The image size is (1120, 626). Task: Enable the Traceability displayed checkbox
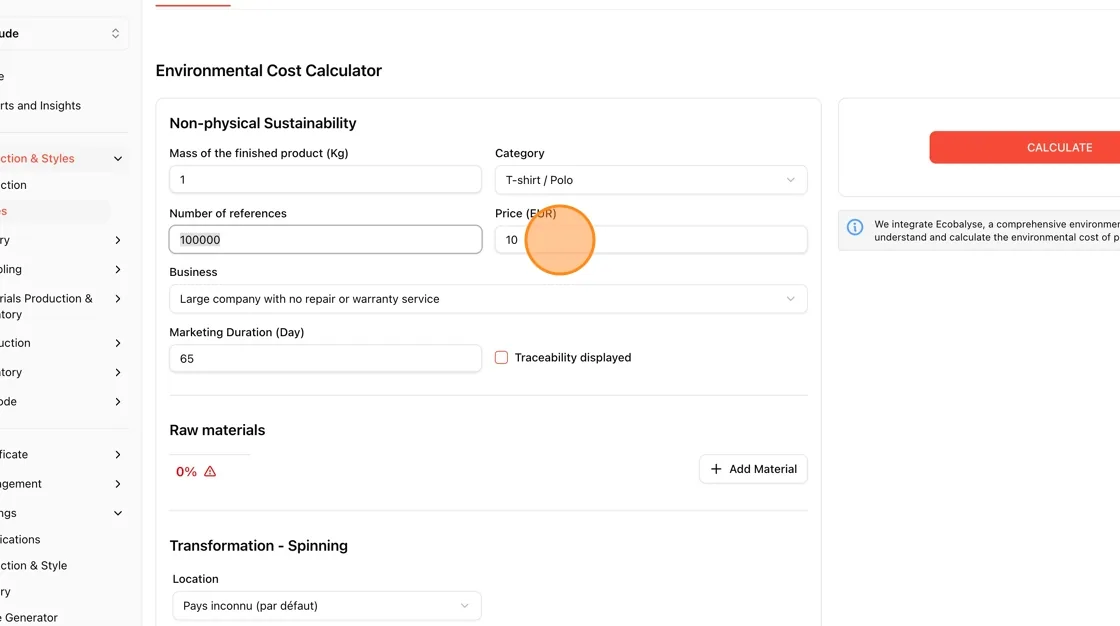(x=501, y=357)
